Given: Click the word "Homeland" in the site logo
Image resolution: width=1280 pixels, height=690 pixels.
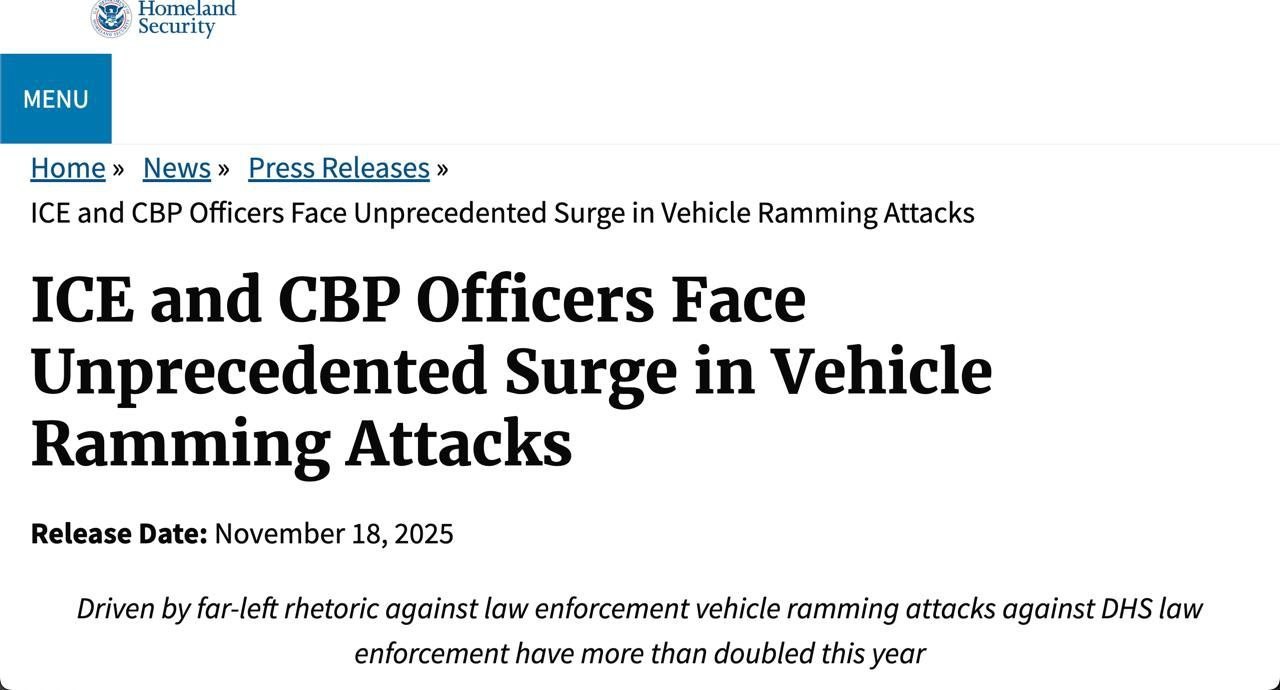Looking at the screenshot, I should click(187, 9).
